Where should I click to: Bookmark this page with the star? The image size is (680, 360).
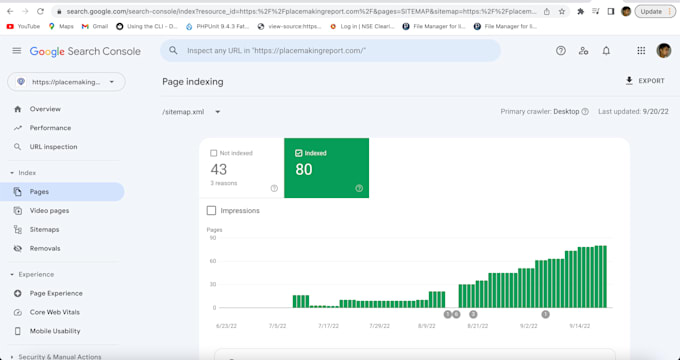[562, 12]
